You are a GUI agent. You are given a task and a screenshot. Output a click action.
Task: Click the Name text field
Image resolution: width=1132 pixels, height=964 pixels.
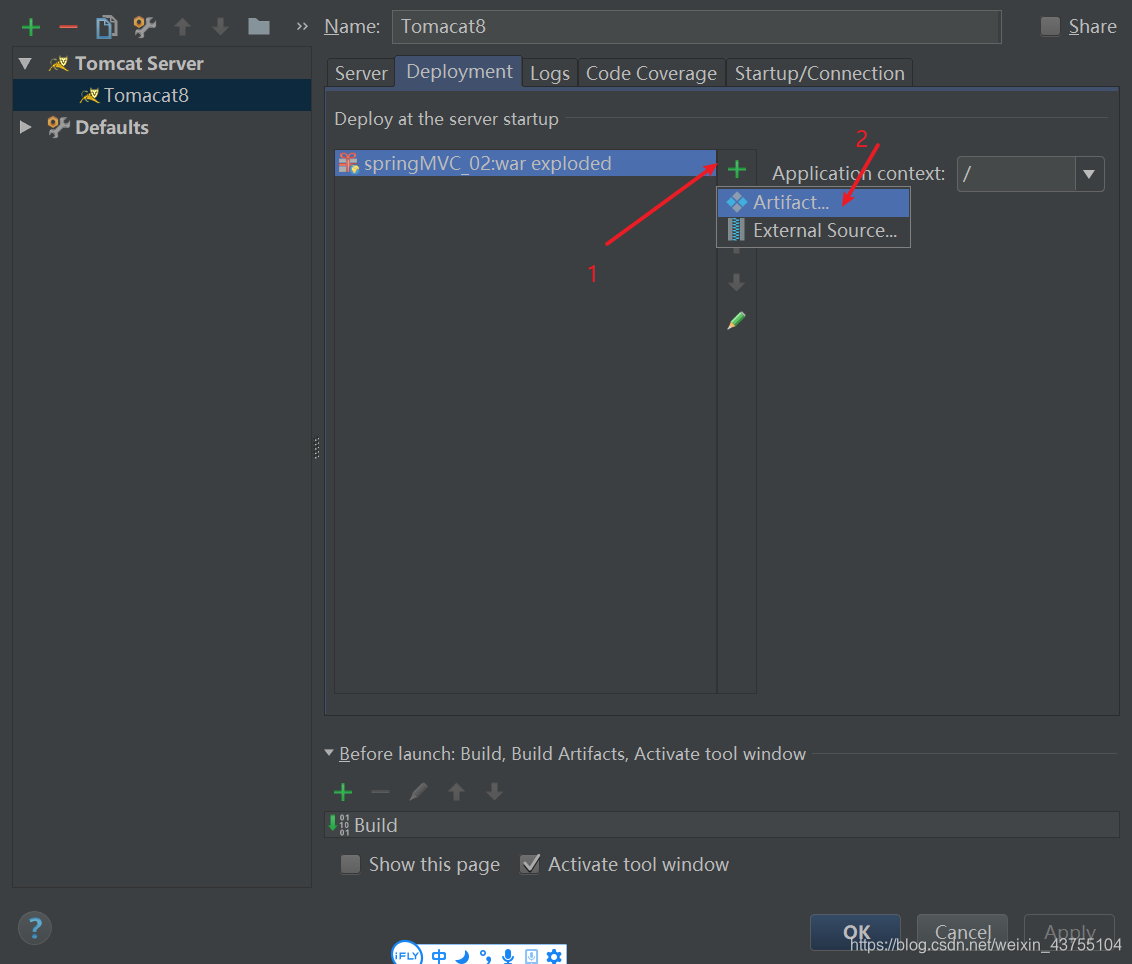(x=697, y=27)
